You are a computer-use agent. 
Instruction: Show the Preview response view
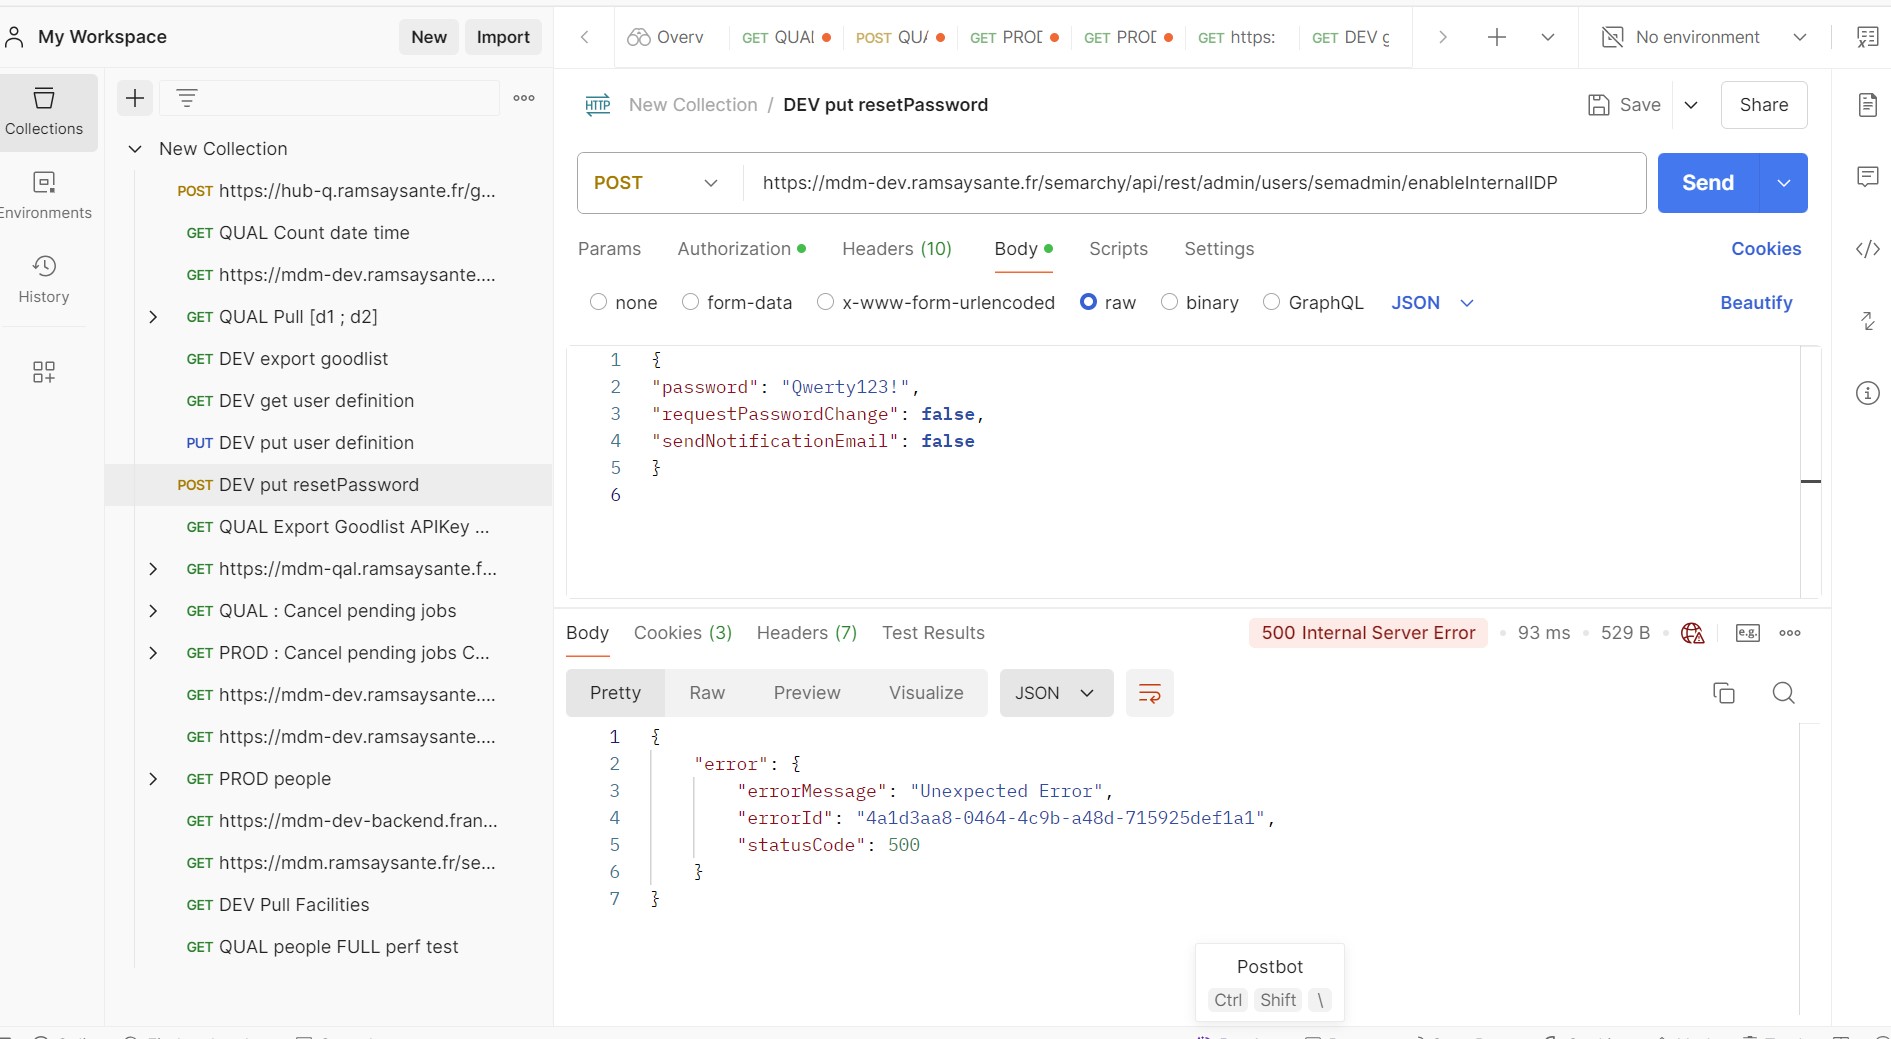(x=807, y=693)
